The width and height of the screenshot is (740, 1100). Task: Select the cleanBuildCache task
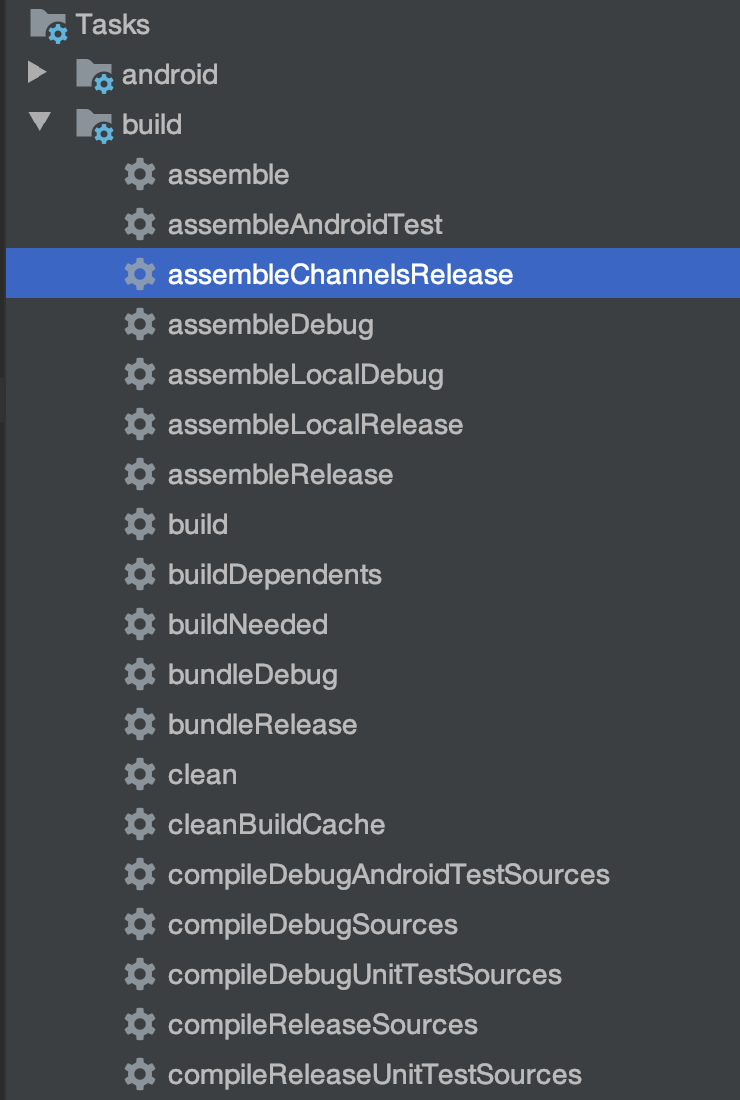[276, 824]
